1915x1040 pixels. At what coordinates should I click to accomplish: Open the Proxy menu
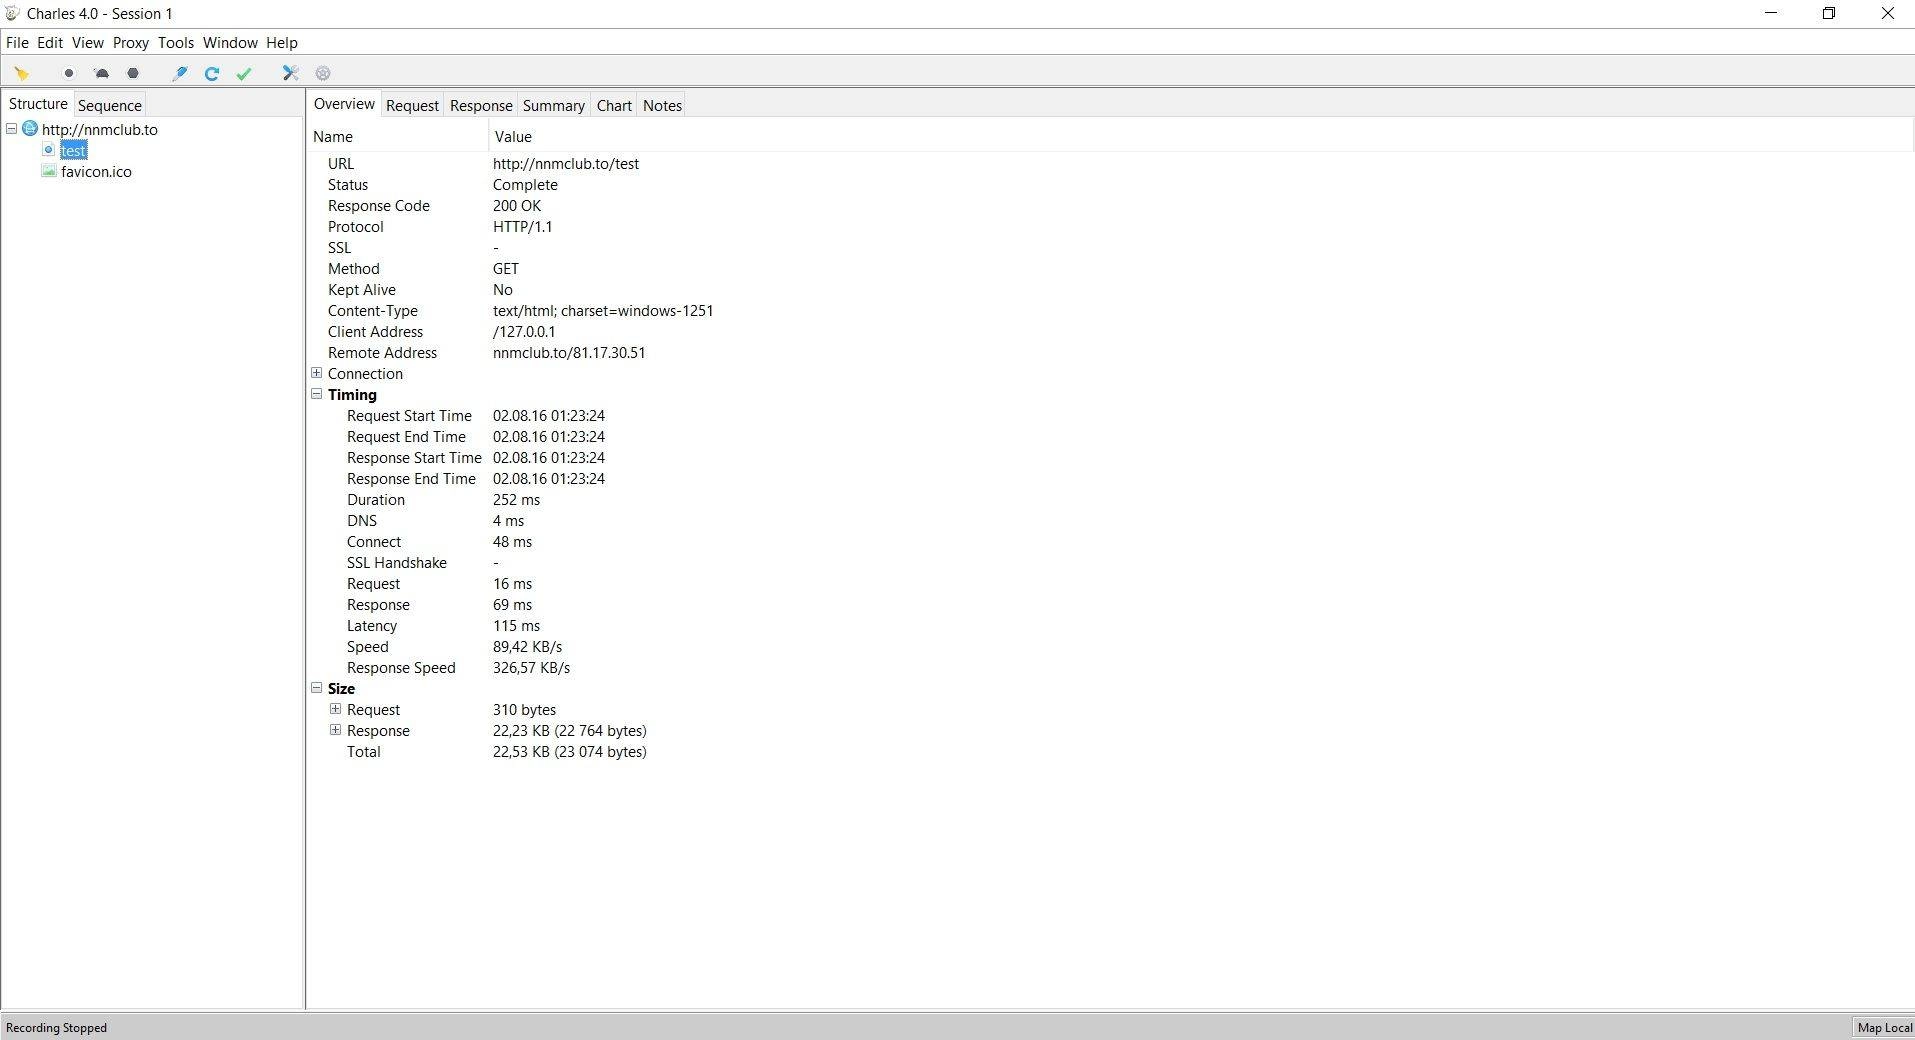[131, 43]
